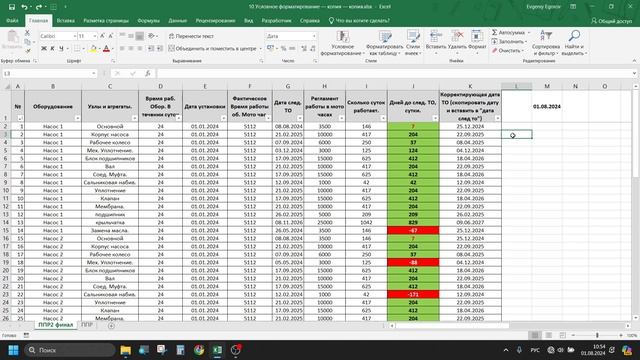
Task: Open filter dropdown for Дата установки column
Action: click(223, 118)
